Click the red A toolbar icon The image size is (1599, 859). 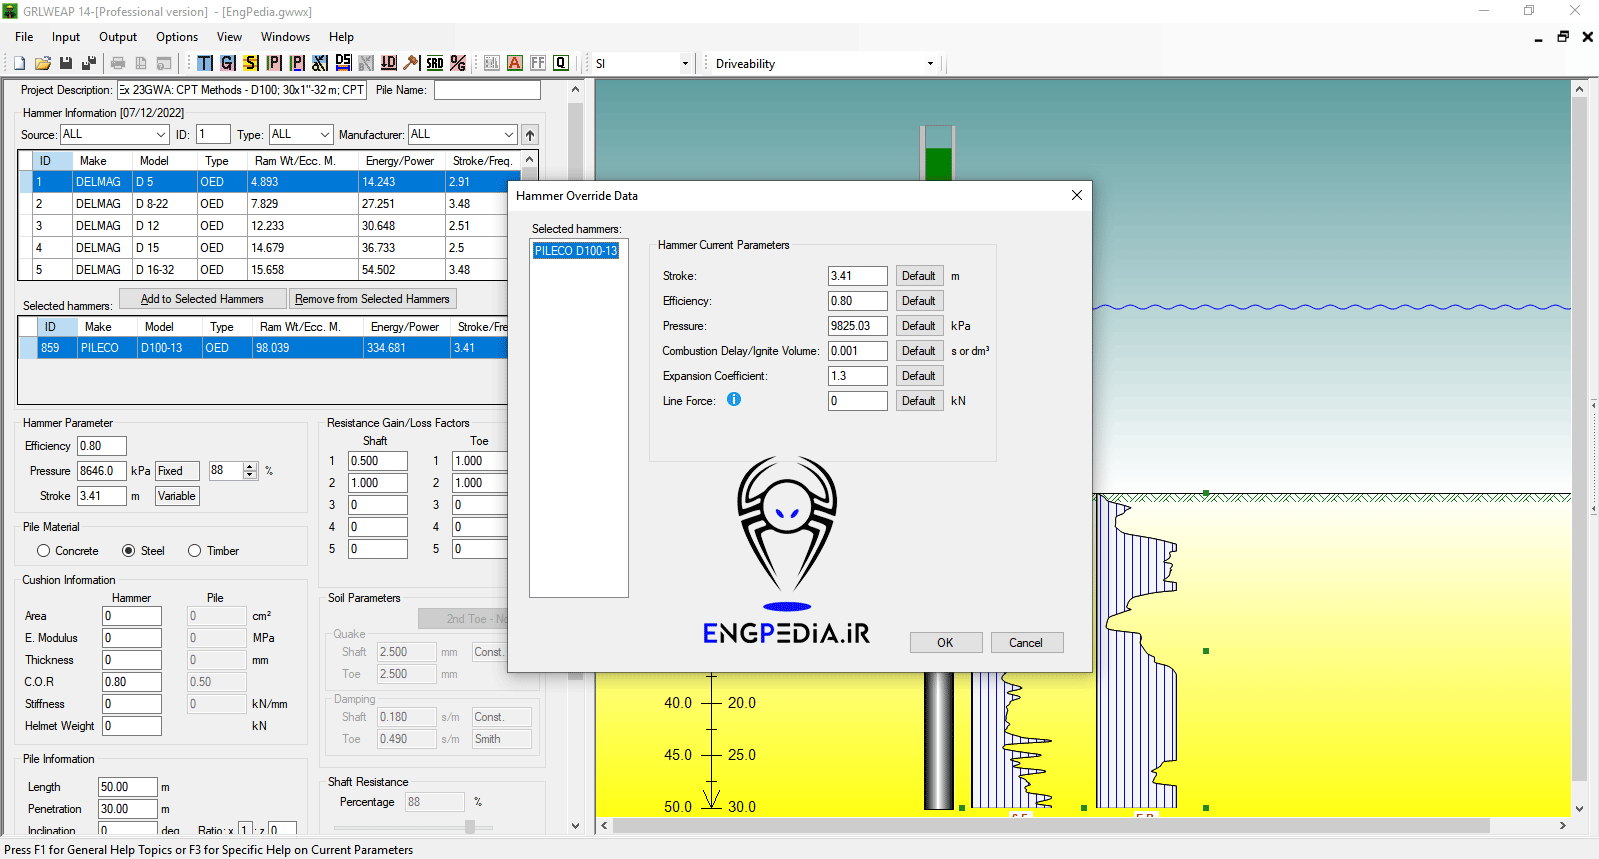point(515,63)
